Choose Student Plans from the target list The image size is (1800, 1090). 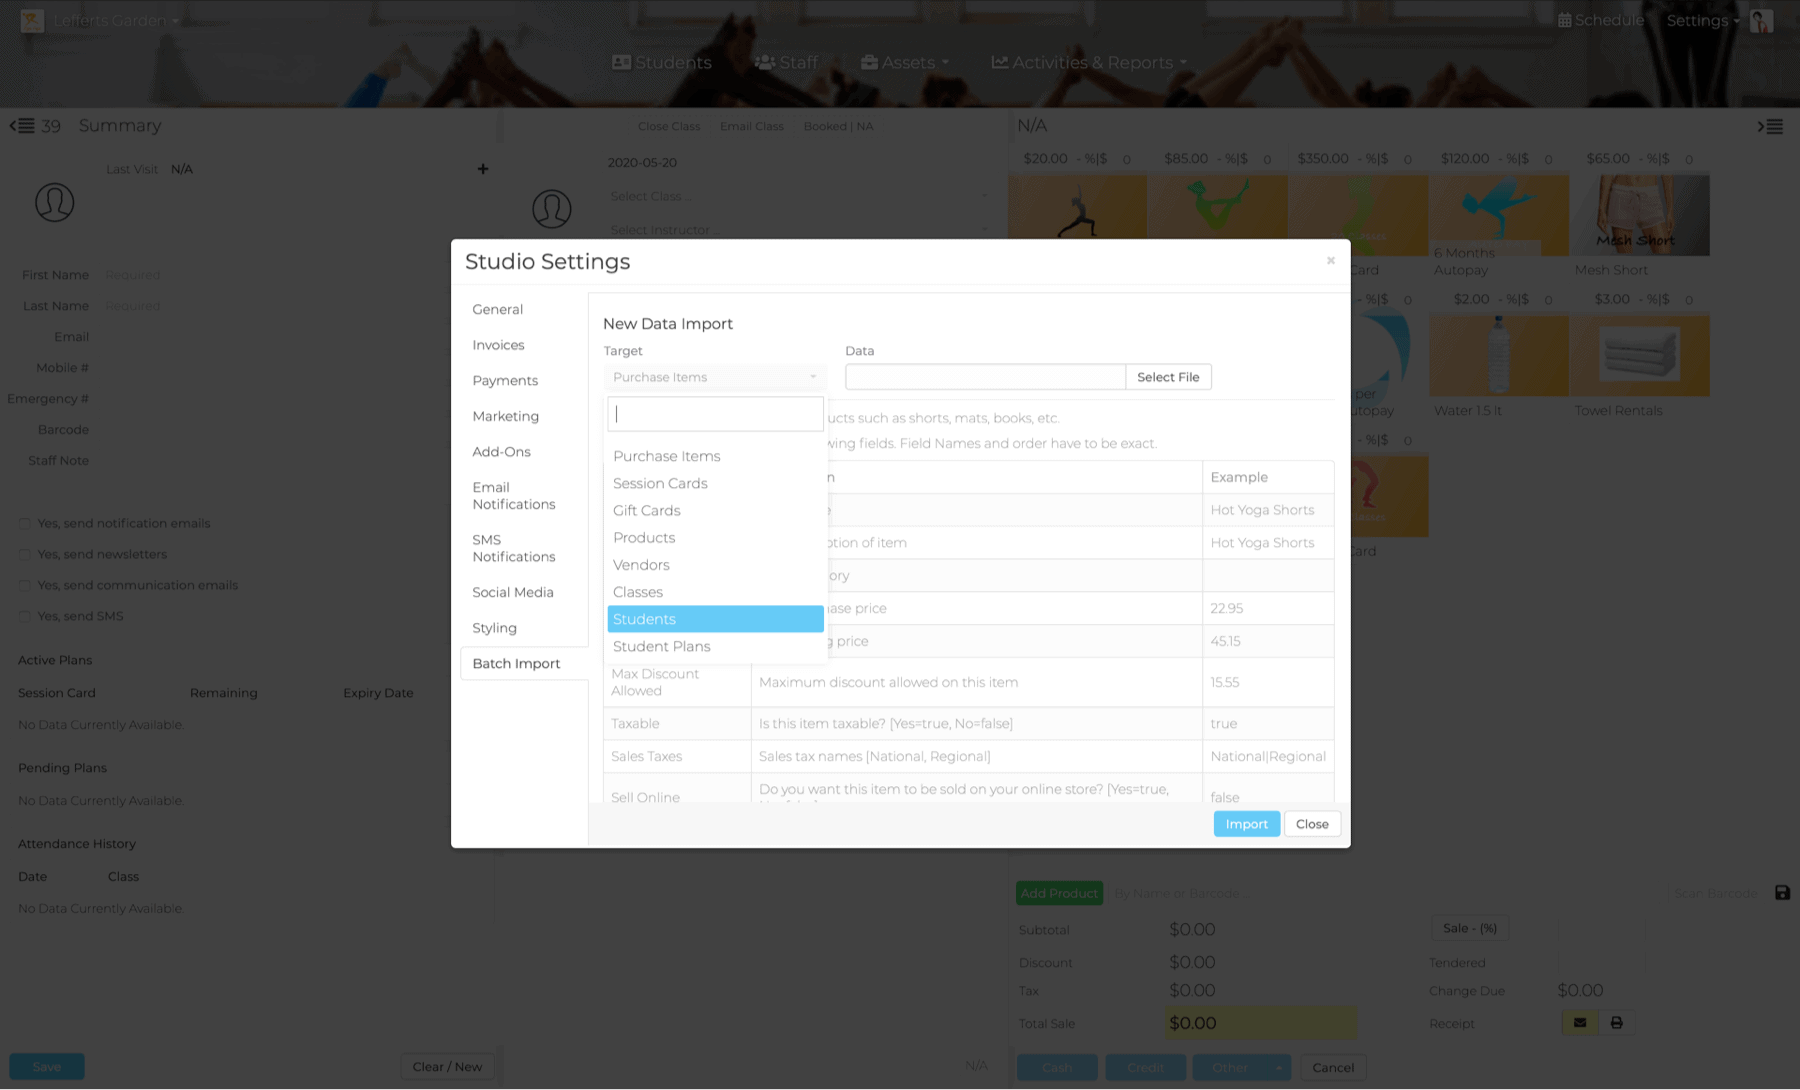[715, 646]
